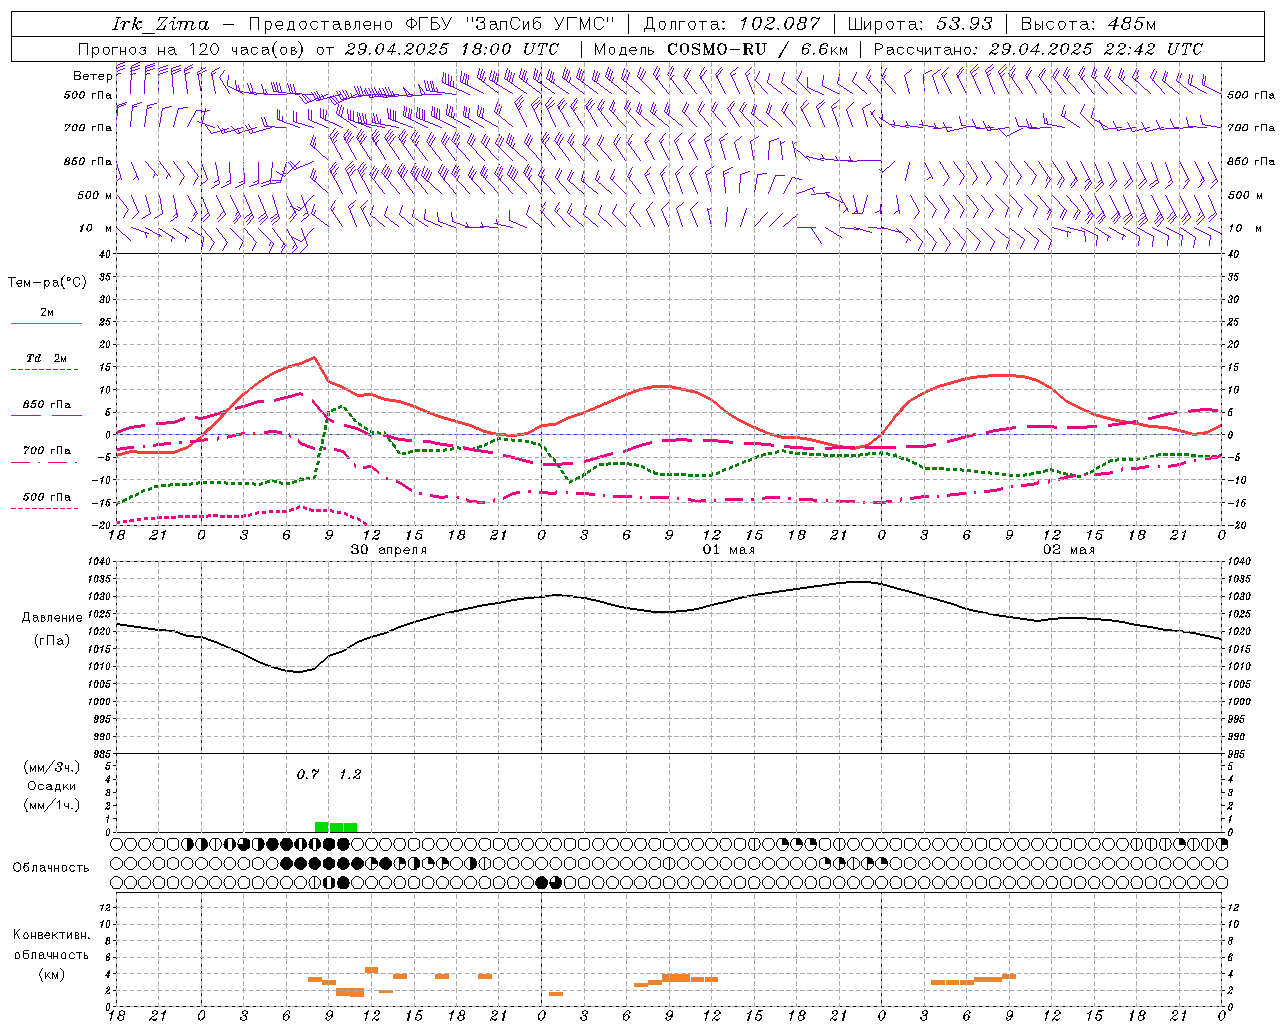Click the 2м temperature legend entry
Screen dimensions: 1280x1024
pos(47,313)
